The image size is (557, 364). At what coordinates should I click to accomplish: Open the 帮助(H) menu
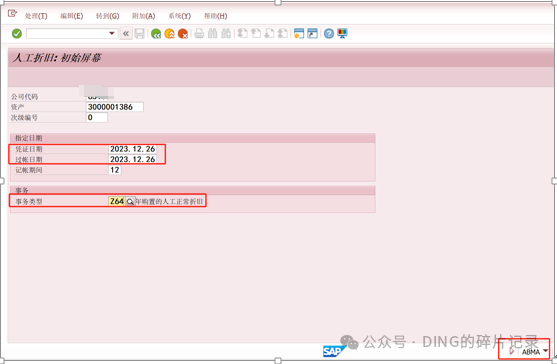click(216, 16)
